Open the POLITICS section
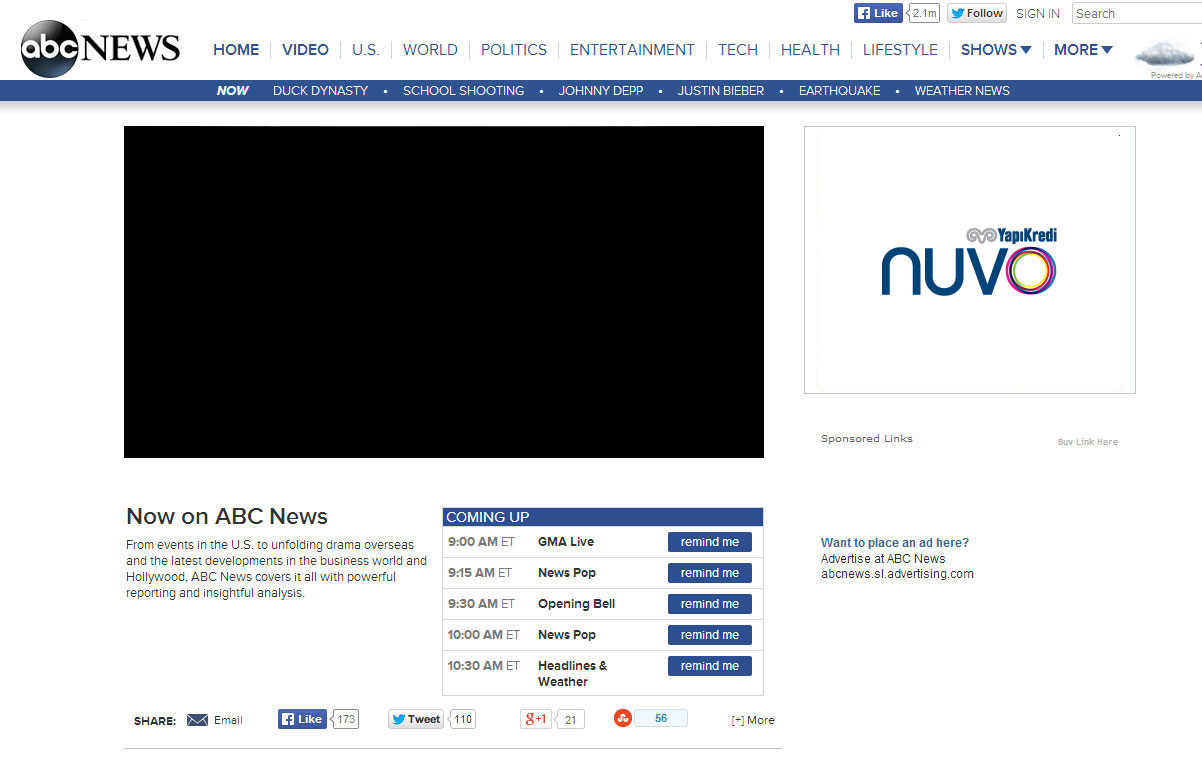Screen dimensions: 1202x767 pos(514,49)
